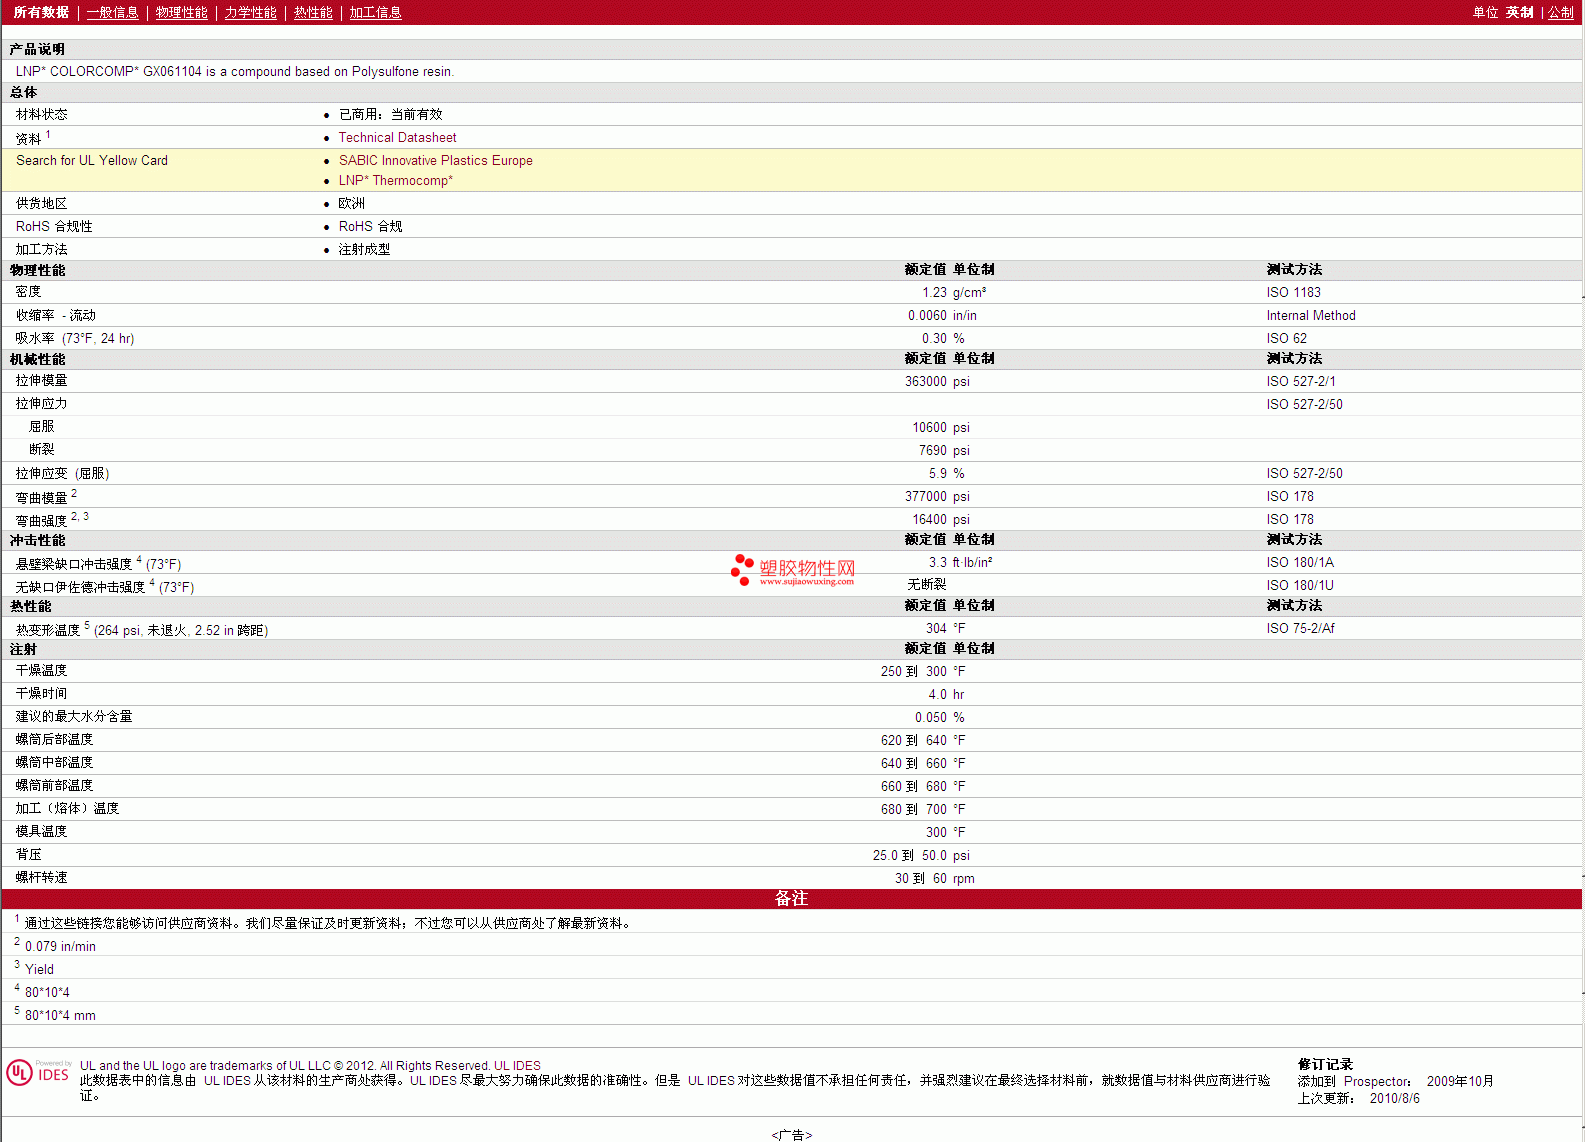The height and width of the screenshot is (1142, 1585).
Task: Open the Technical Datasheet link
Action: 397,138
